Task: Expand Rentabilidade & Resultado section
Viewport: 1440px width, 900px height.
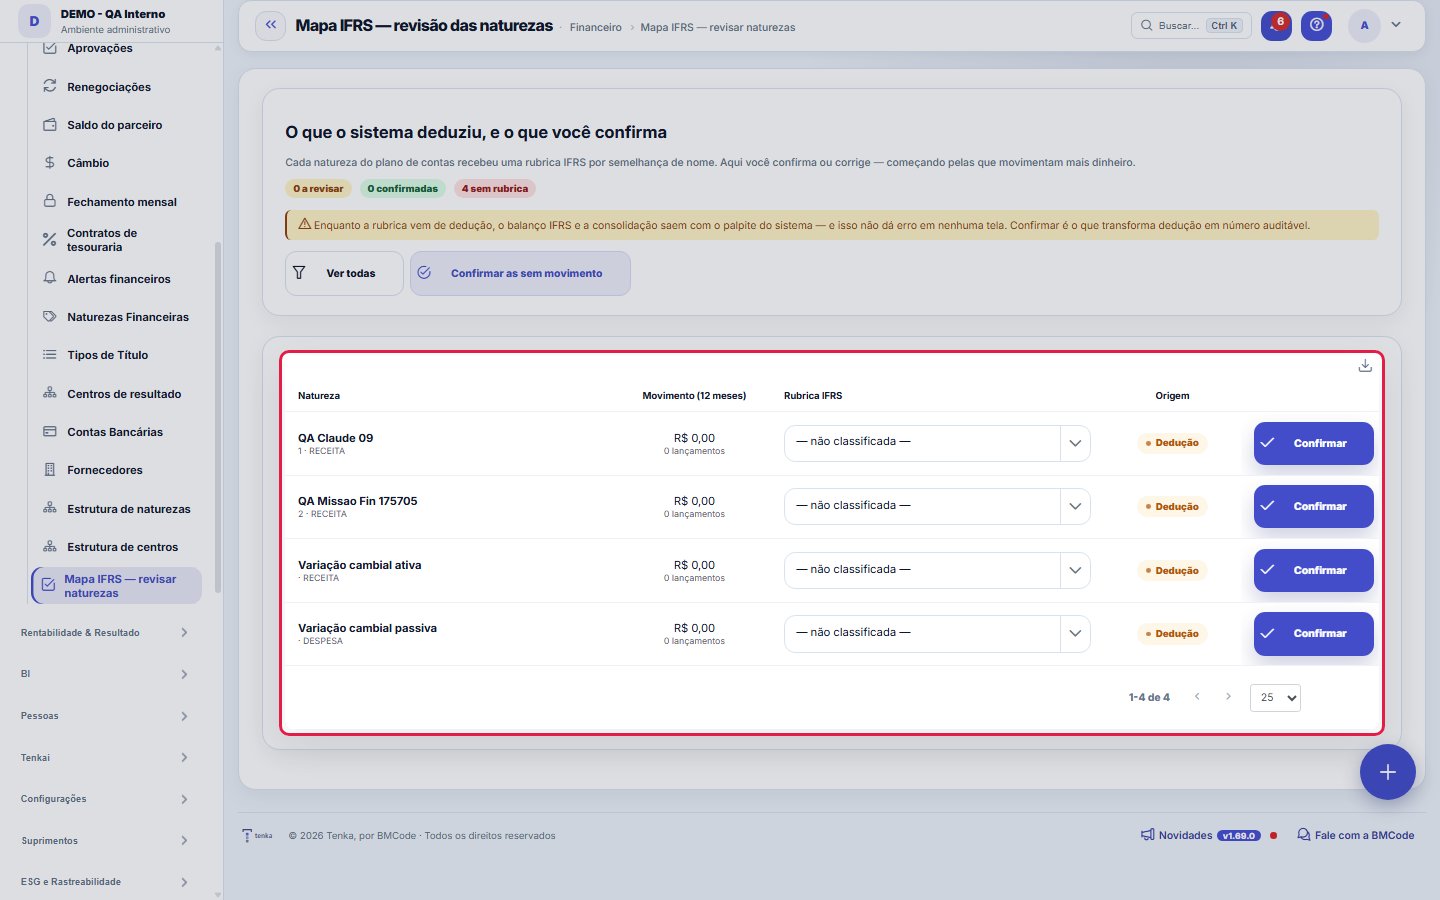Action: coord(104,632)
